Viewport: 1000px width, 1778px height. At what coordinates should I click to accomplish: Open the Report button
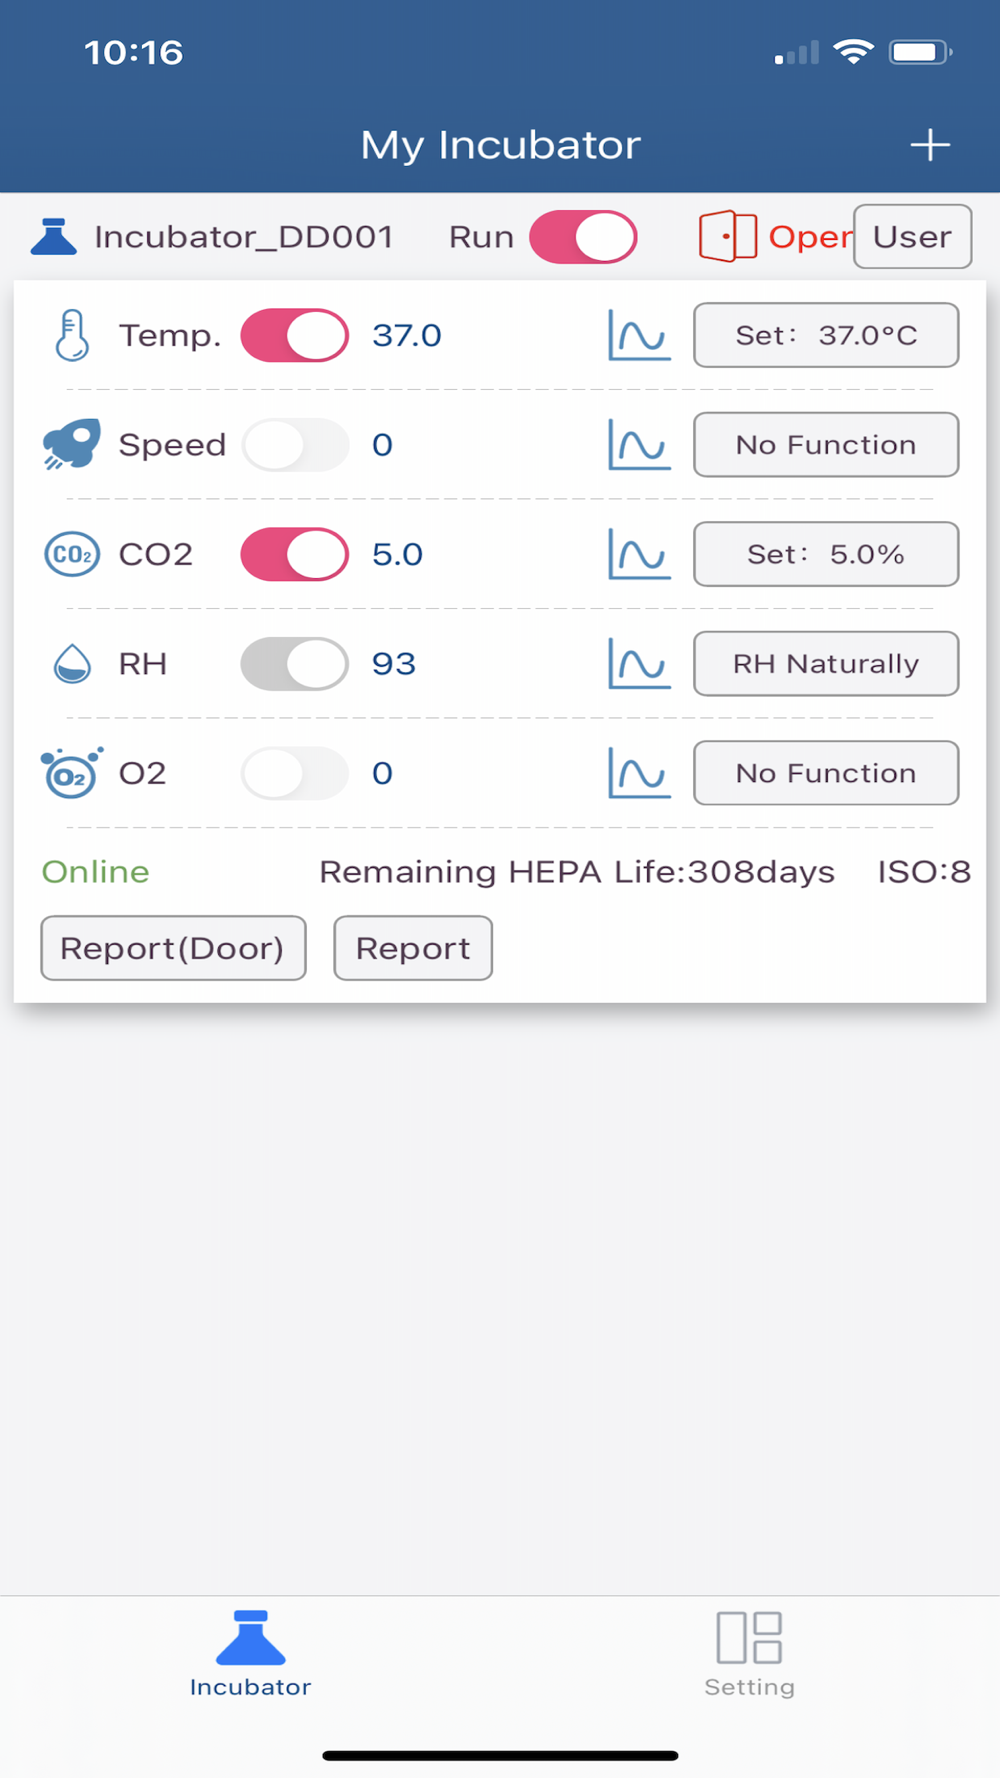point(412,948)
